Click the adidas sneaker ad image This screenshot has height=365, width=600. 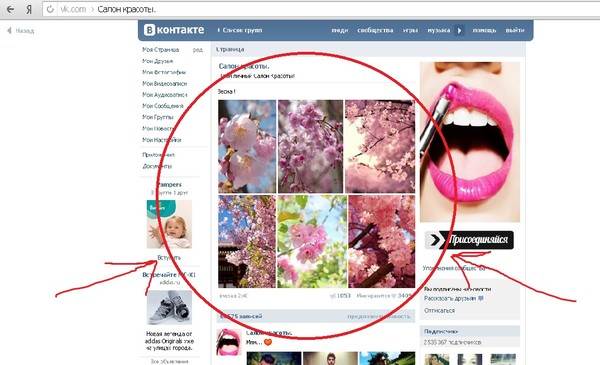pos(169,307)
